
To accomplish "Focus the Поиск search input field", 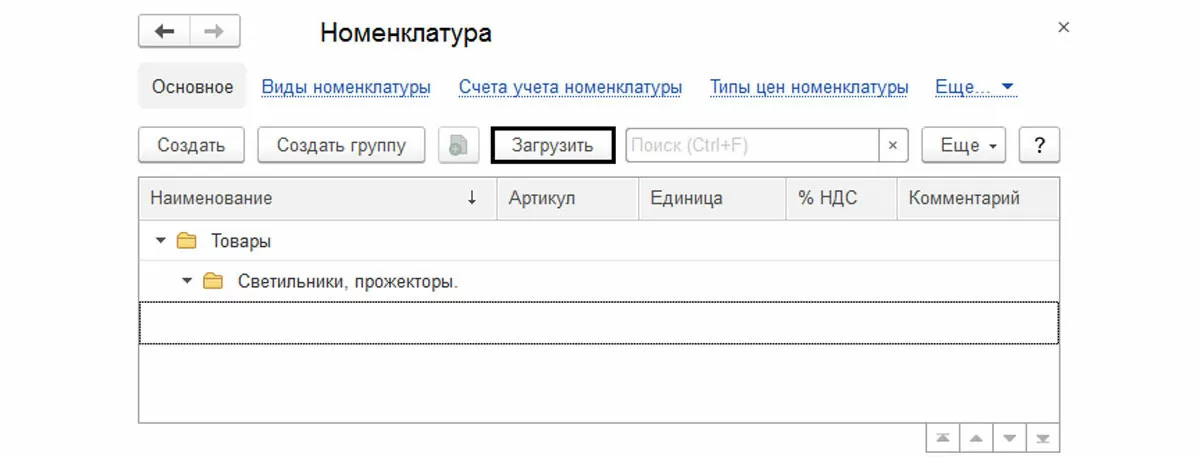I will [x=752, y=145].
